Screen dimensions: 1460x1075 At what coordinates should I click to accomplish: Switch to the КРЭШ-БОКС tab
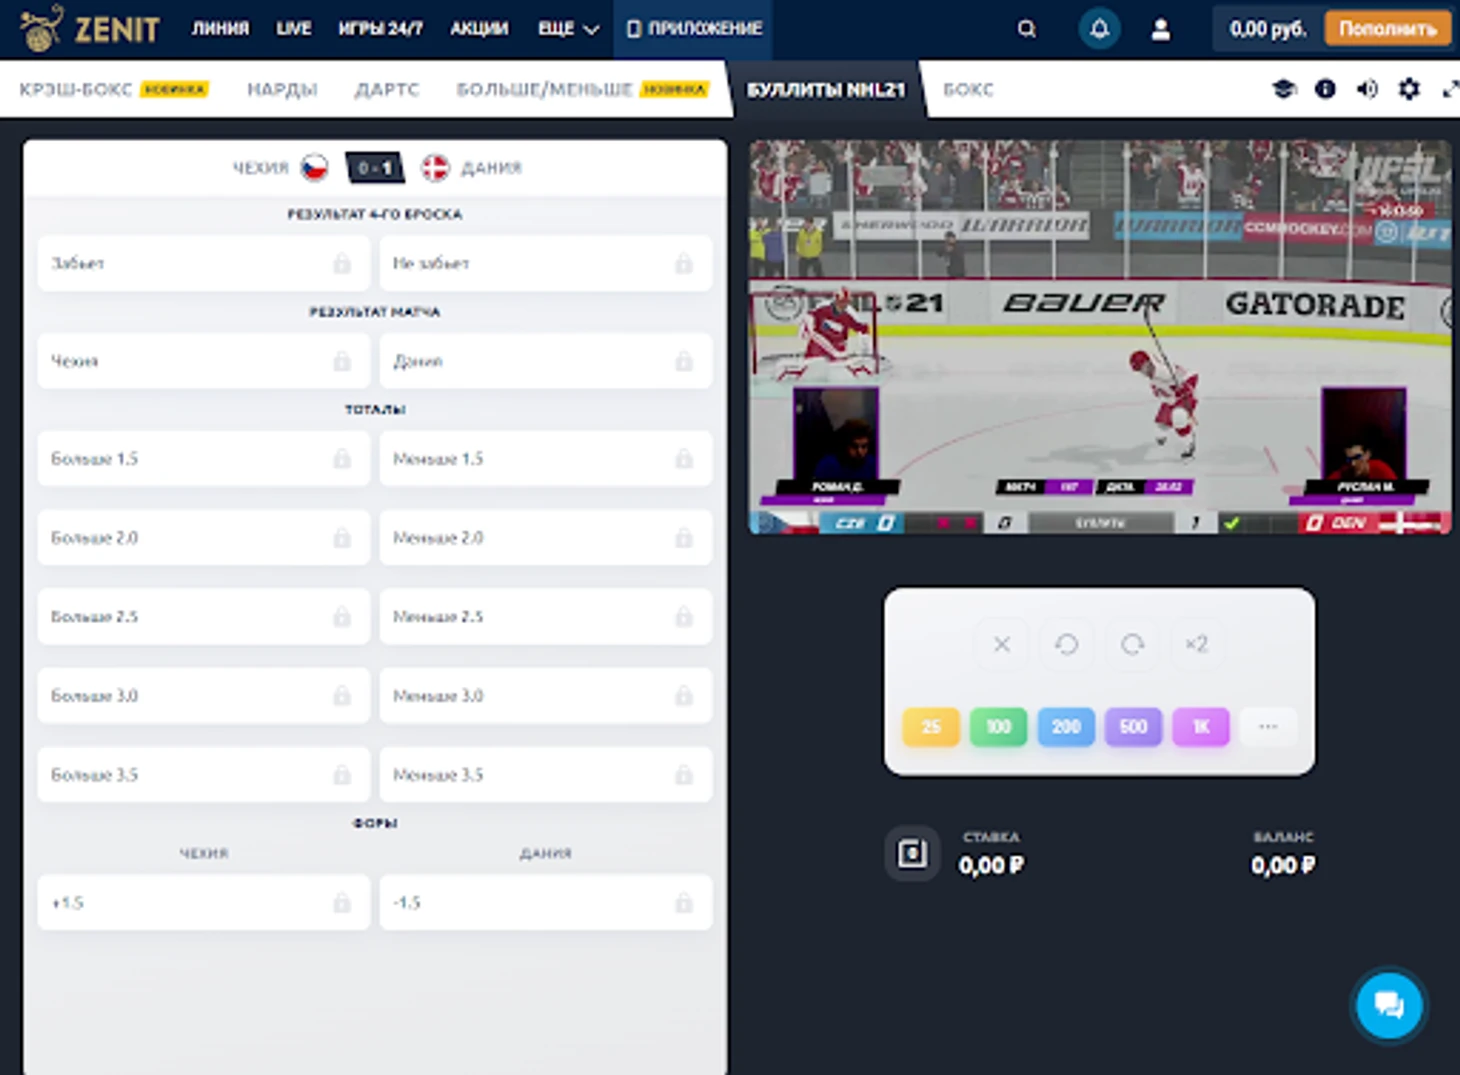pos(113,90)
